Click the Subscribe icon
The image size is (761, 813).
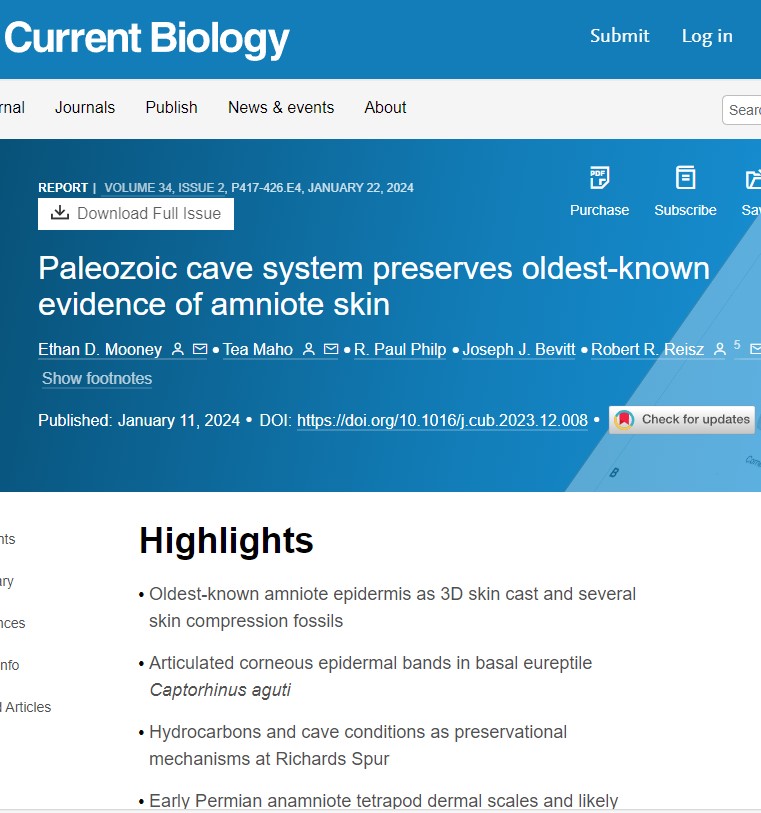tap(685, 179)
